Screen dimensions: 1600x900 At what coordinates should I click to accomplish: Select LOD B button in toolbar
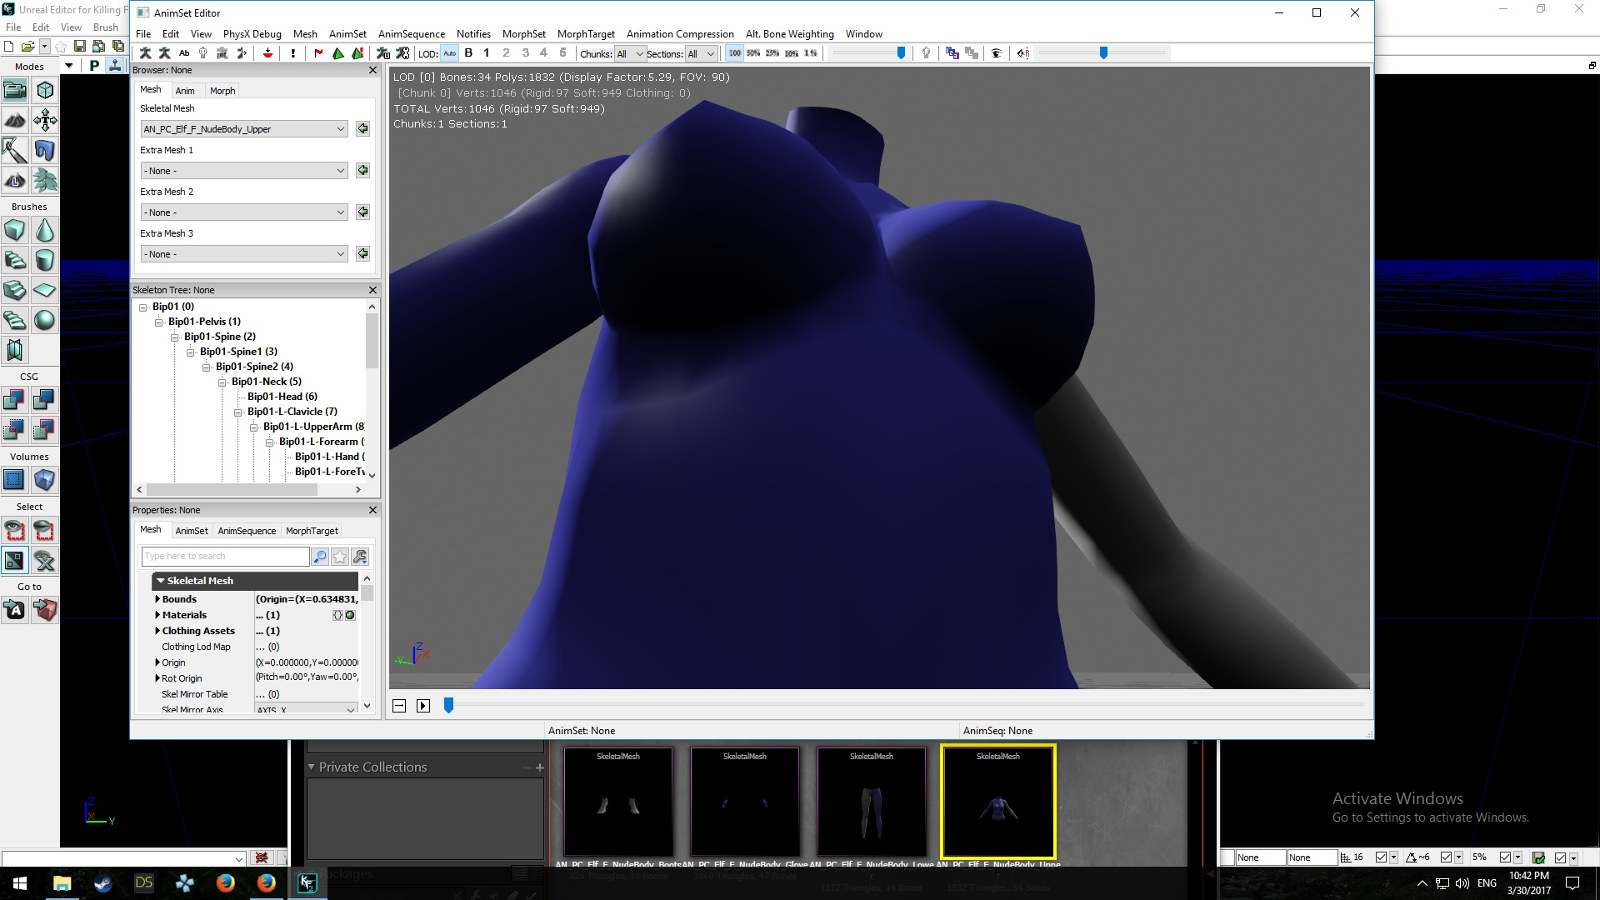468,54
